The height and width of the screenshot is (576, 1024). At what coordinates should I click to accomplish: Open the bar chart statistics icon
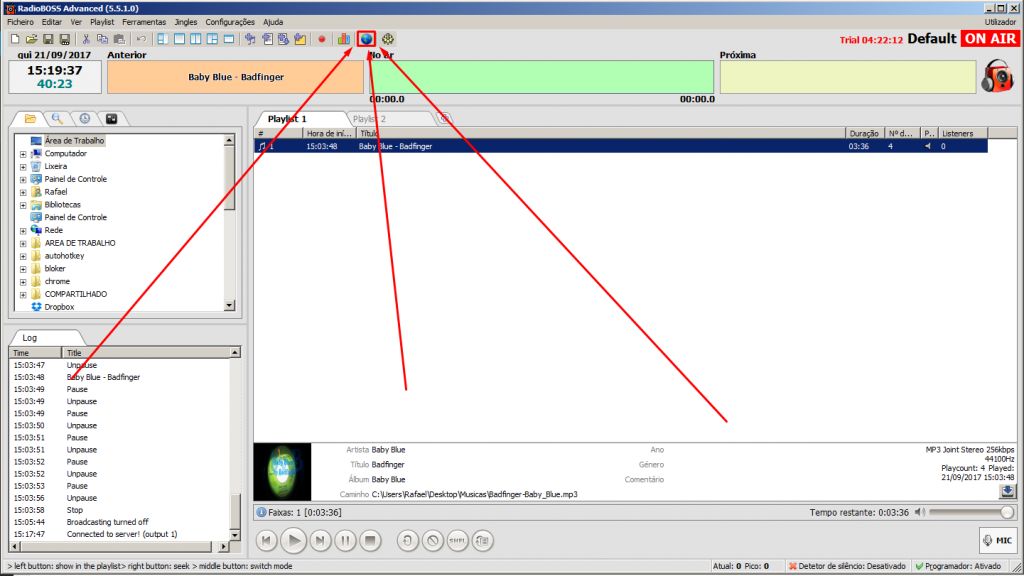(344, 39)
